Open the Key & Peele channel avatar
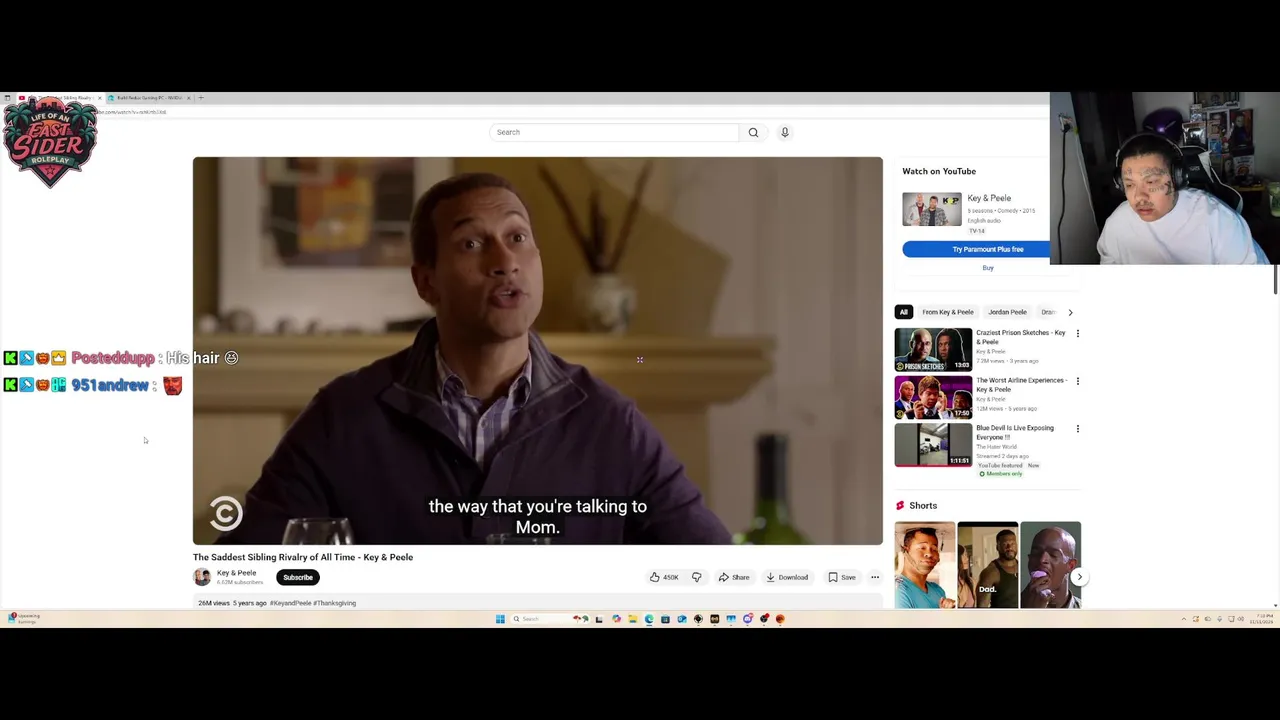 [x=202, y=577]
